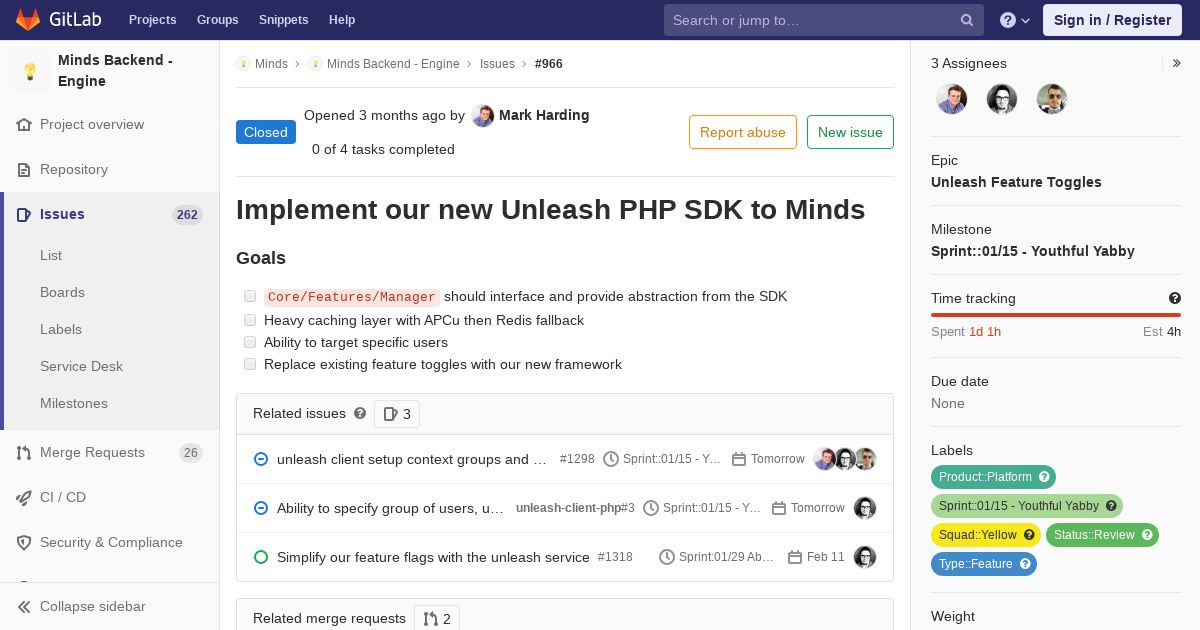Click the Issues sidebar icon
This screenshot has height=630, width=1200.
click(x=24, y=215)
